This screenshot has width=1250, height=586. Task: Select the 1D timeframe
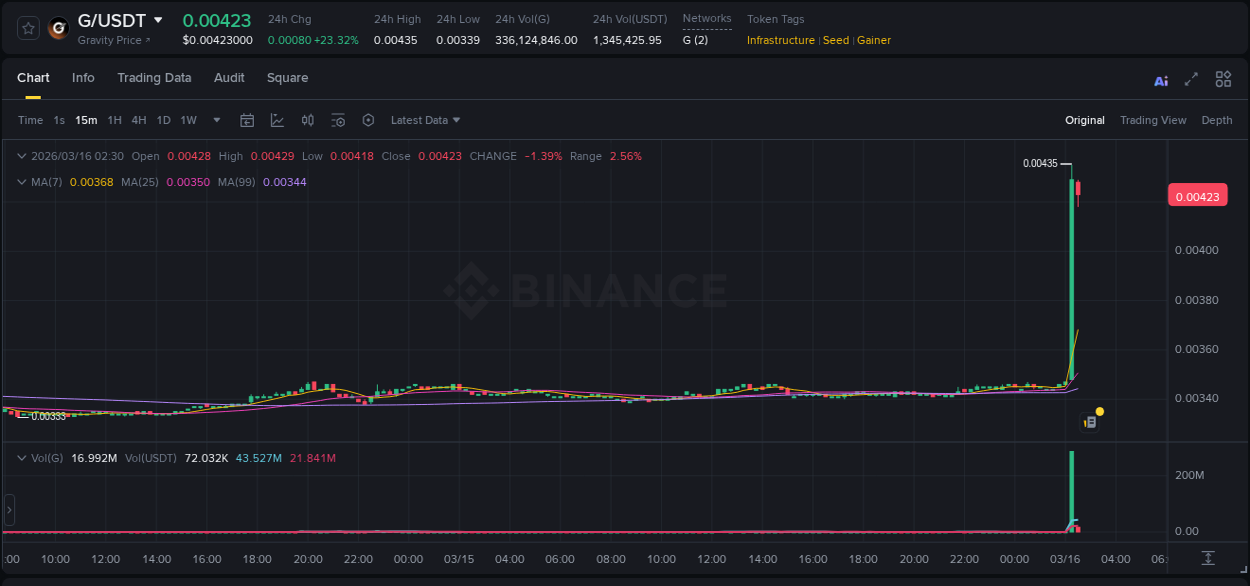point(163,120)
